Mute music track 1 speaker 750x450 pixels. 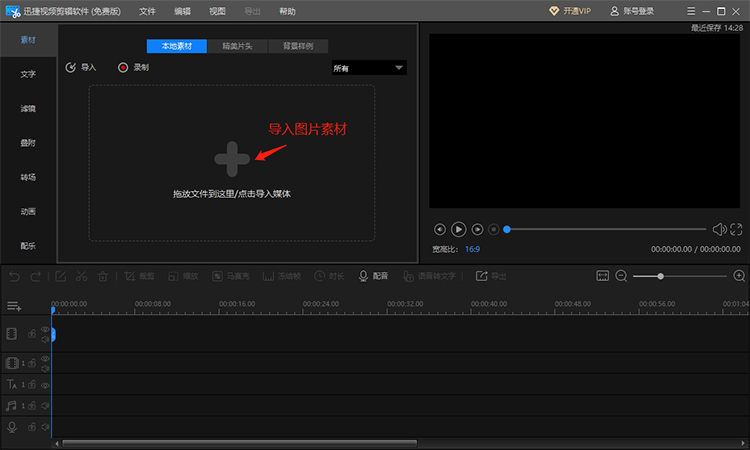coord(45,406)
